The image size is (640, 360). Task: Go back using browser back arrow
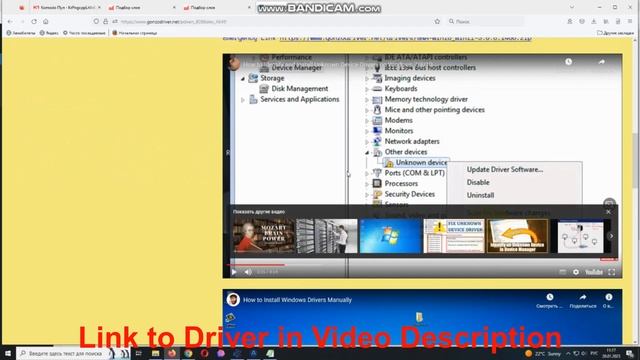coord(10,21)
